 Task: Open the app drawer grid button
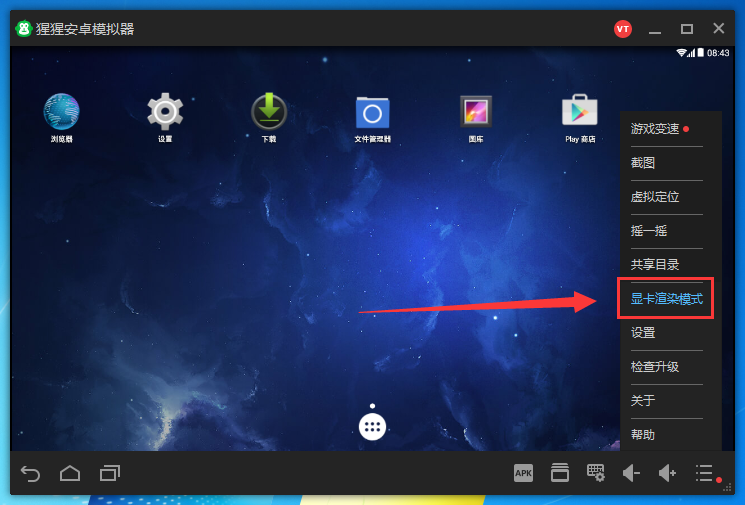[x=372, y=427]
